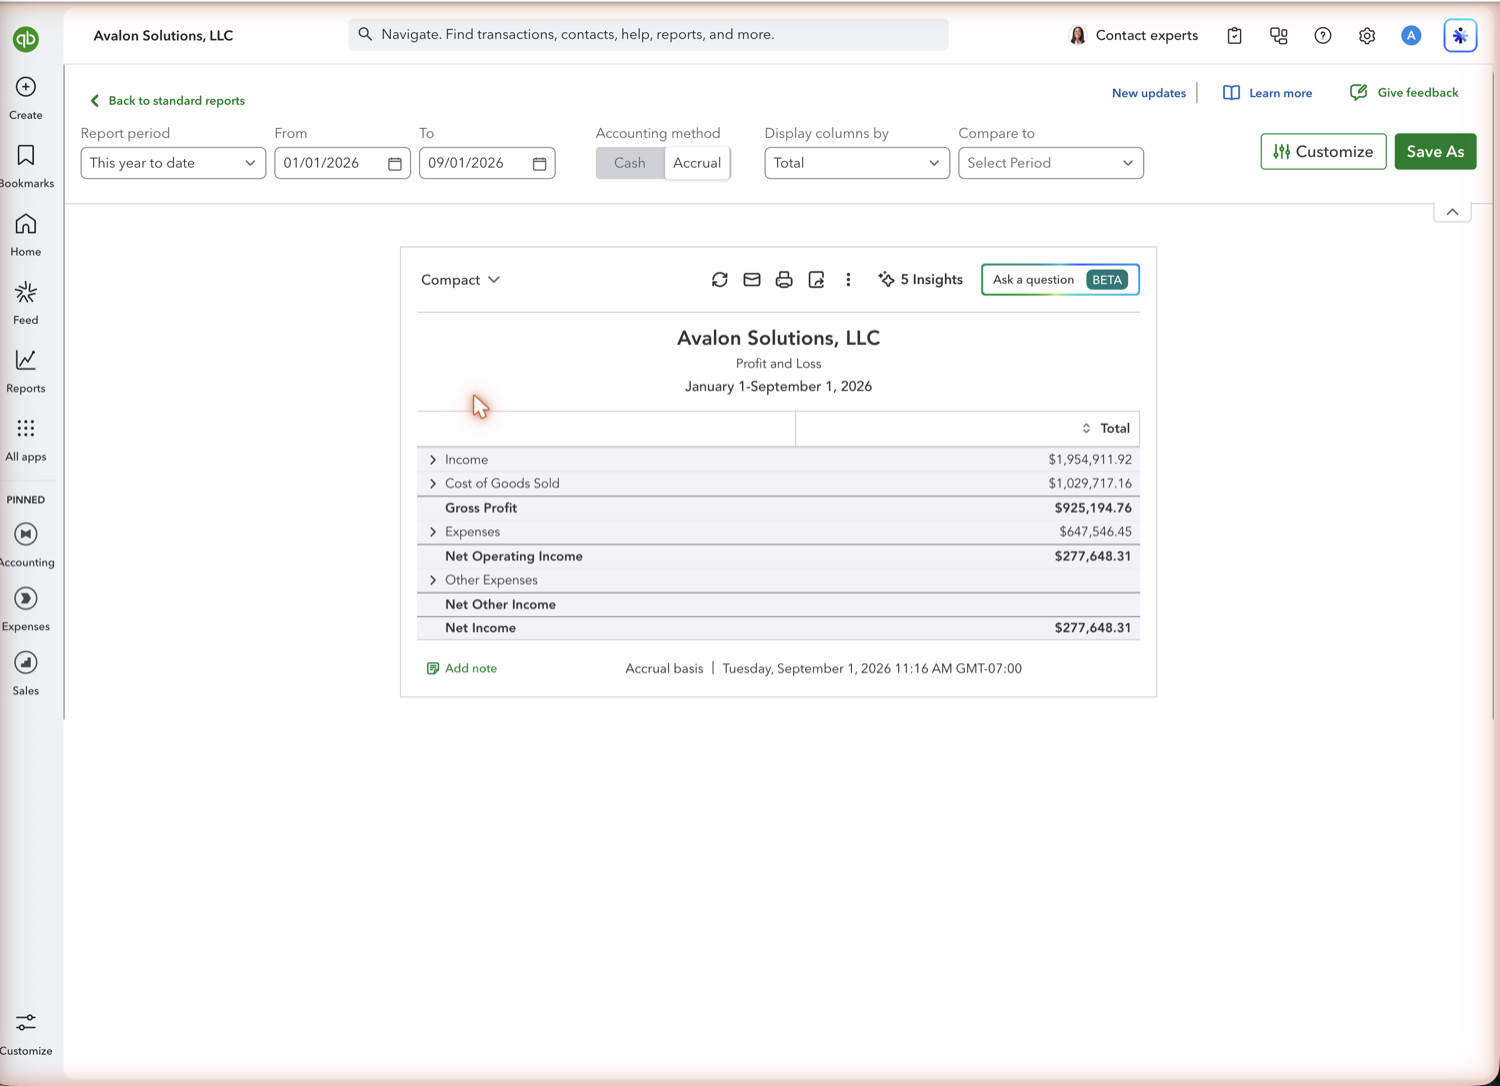
Task: Click Net Income amount $277,648.31
Action: click(1093, 628)
